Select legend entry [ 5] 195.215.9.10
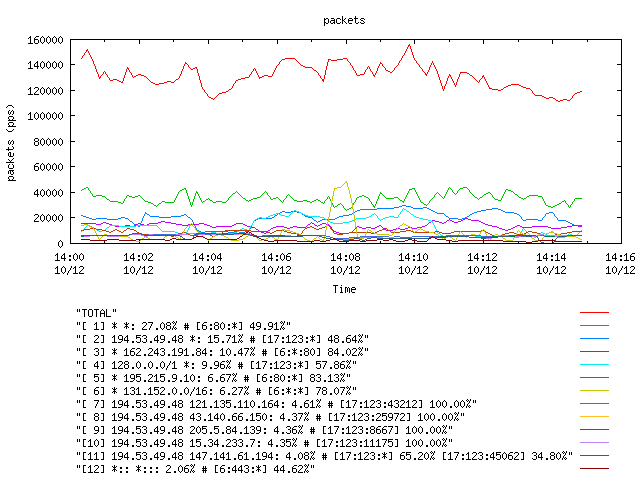 tap(213, 378)
